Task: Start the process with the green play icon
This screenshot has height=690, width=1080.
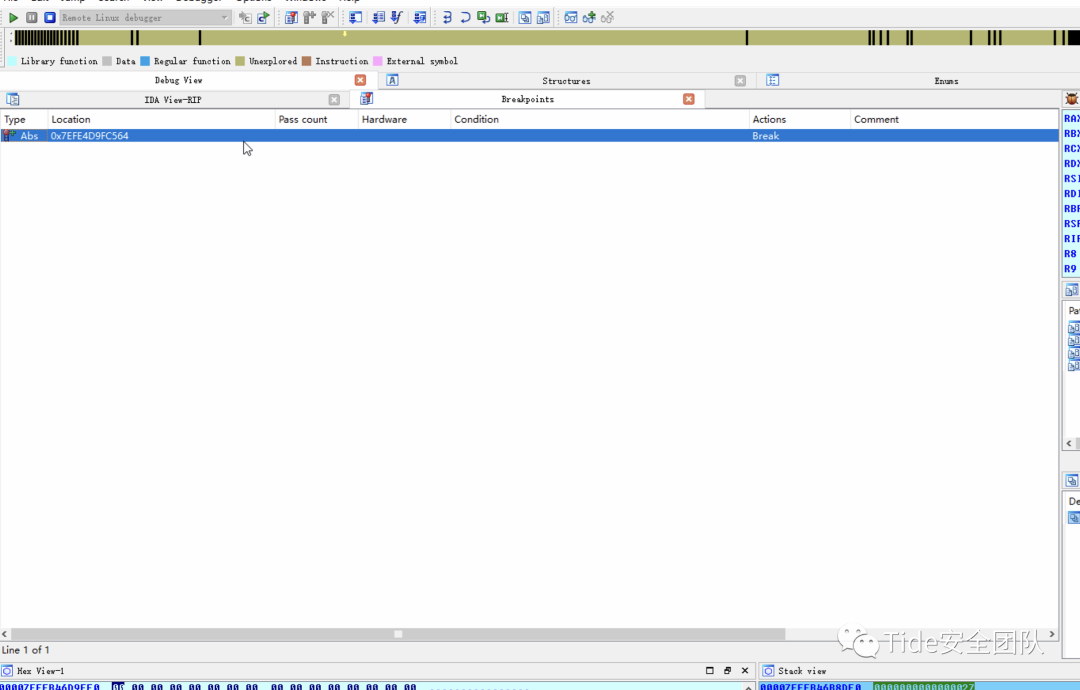Action: point(13,18)
